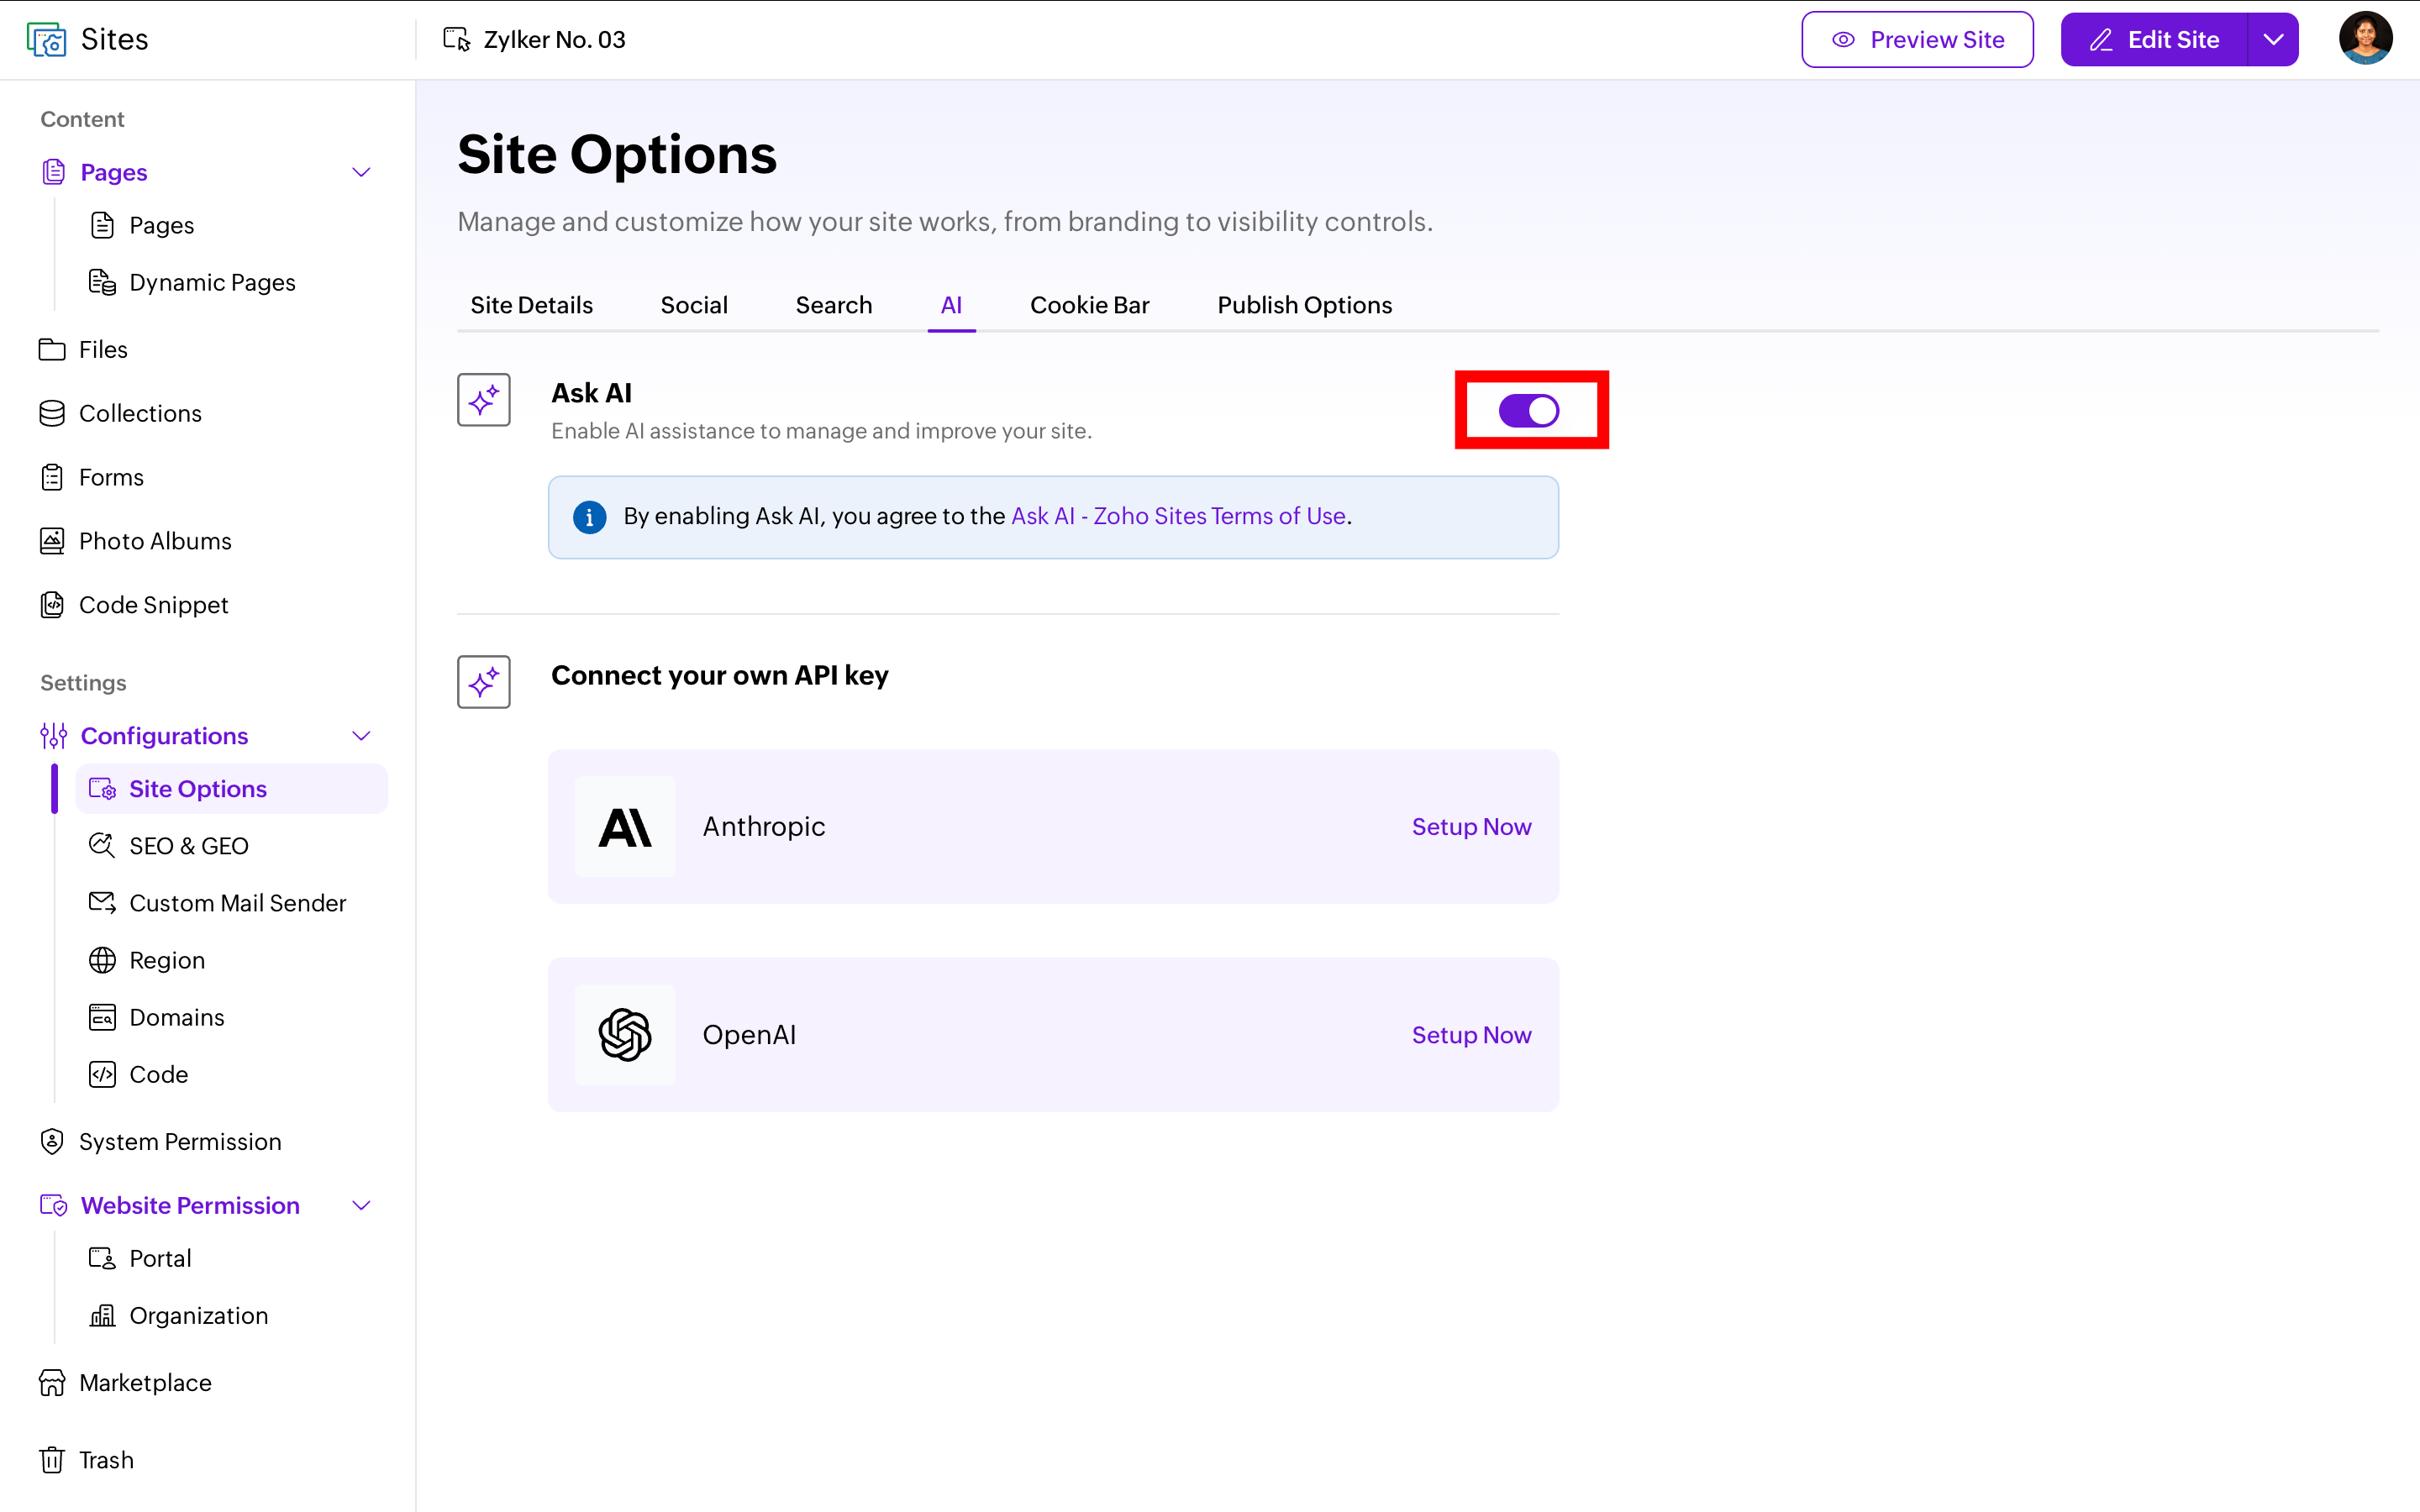Screen dimensions: 2420x1512
Task: Collapse the Pages section chevron
Action: [362, 172]
